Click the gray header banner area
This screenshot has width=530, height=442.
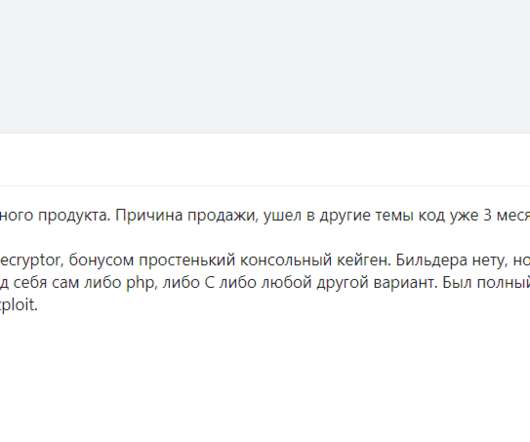pyautogui.click(x=265, y=66)
